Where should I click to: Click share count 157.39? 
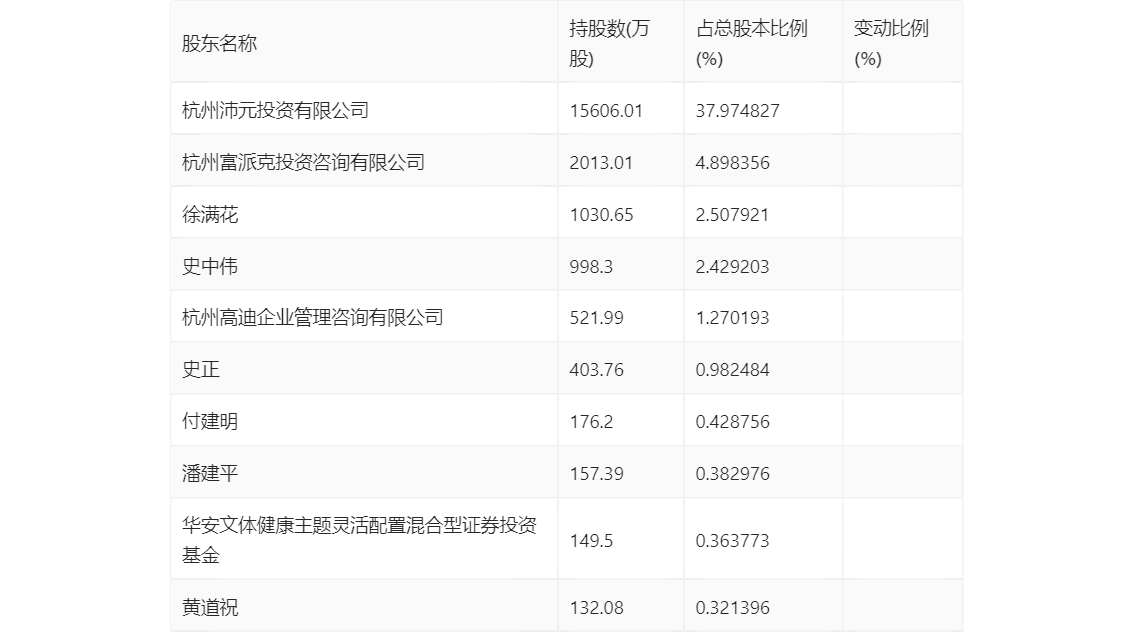click(x=596, y=474)
